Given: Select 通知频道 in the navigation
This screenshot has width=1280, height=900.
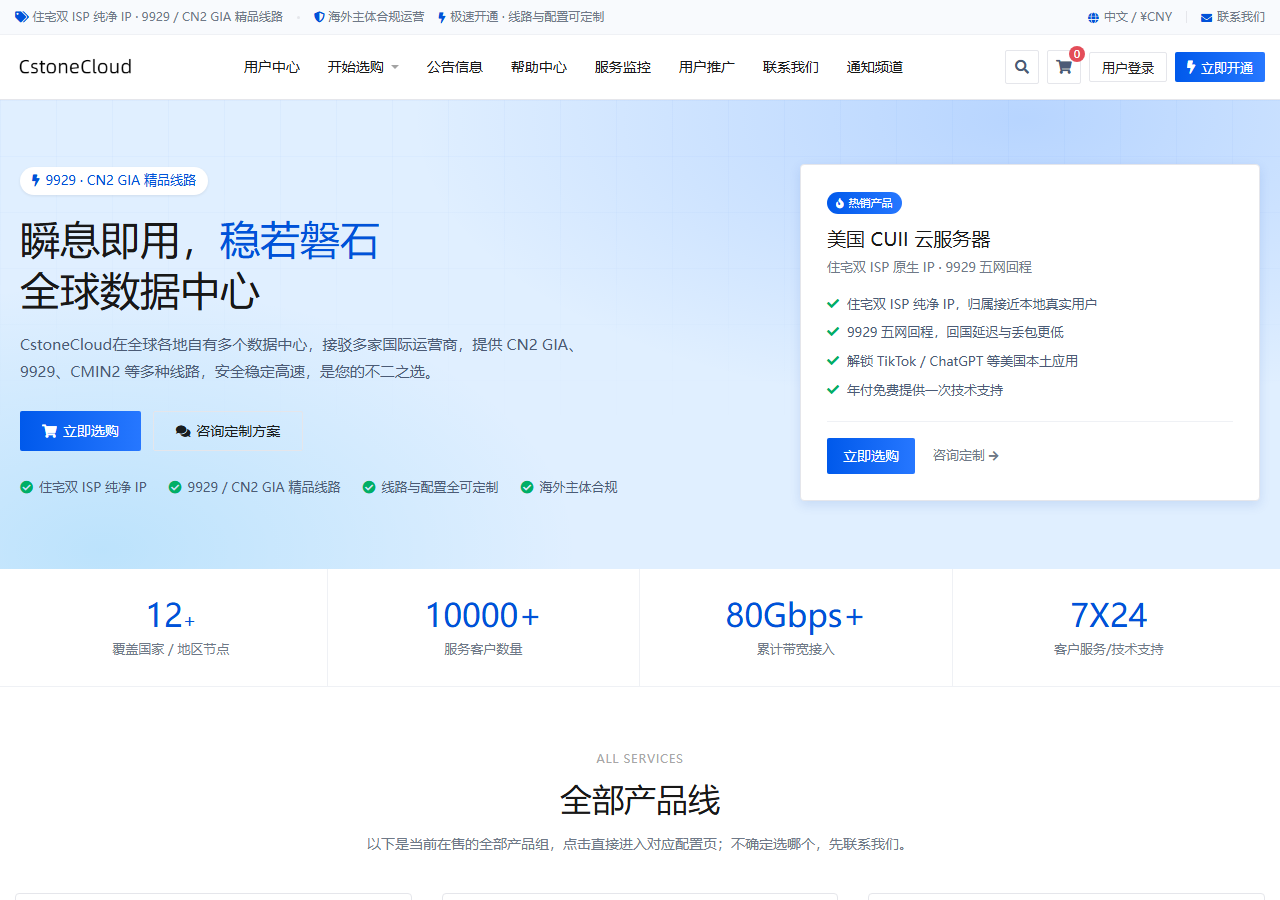Looking at the screenshot, I should point(875,67).
